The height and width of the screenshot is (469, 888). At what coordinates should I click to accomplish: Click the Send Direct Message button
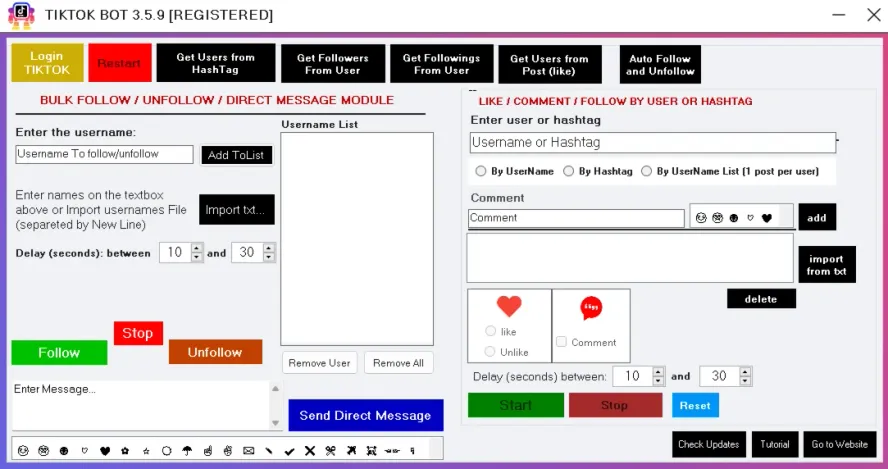click(x=366, y=415)
